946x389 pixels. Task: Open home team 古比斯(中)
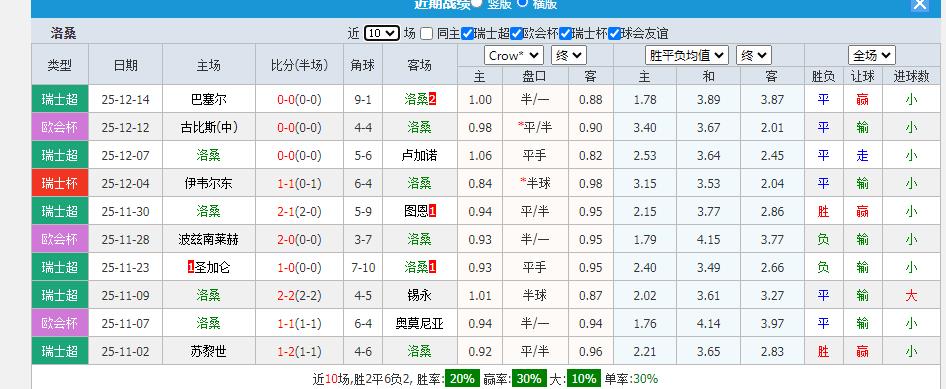pyautogui.click(x=209, y=127)
